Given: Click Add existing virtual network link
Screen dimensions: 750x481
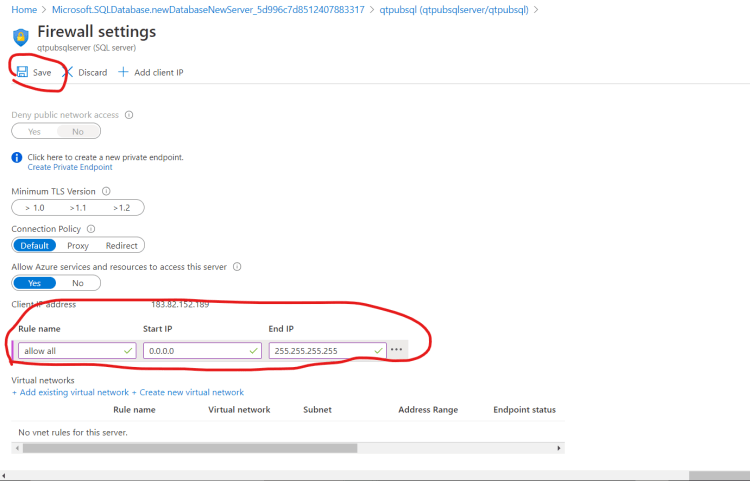Looking at the screenshot, I should click(x=70, y=392).
